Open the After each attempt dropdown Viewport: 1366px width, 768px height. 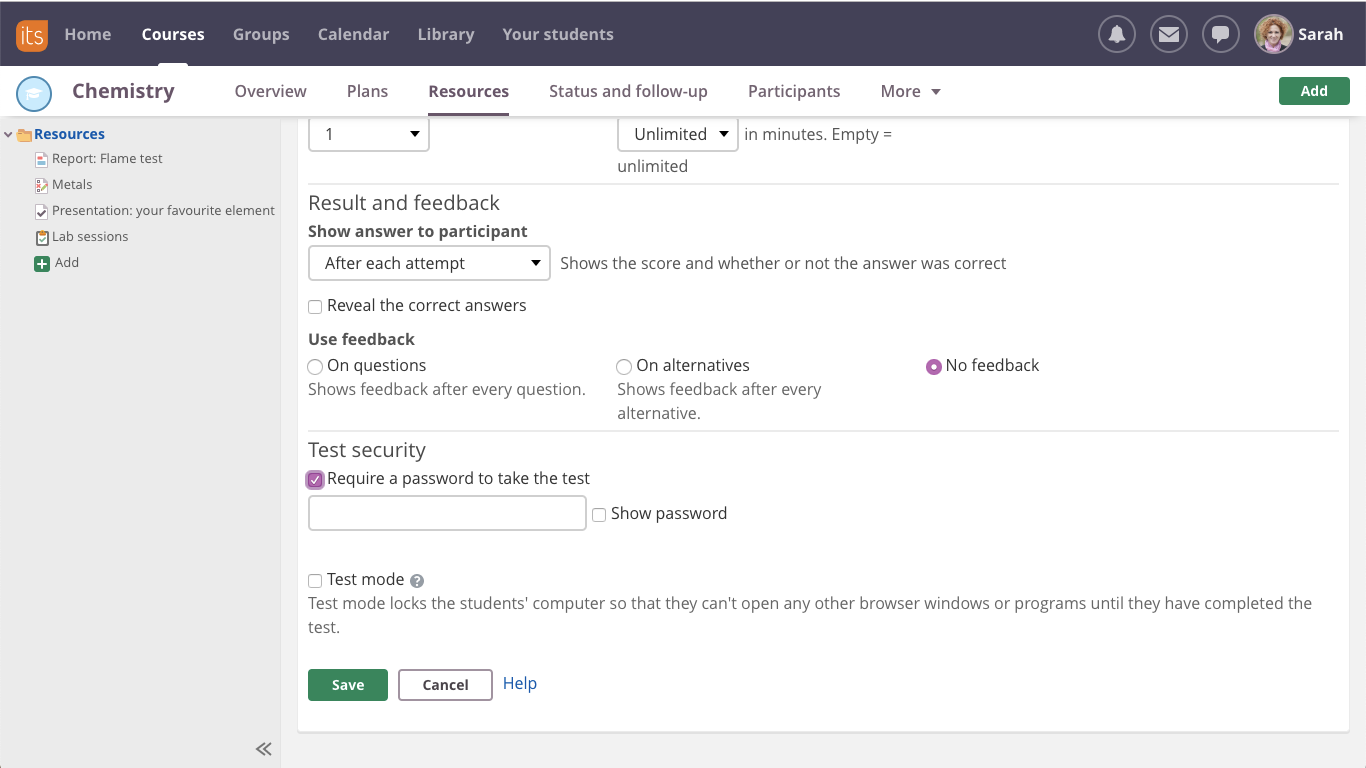[429, 263]
